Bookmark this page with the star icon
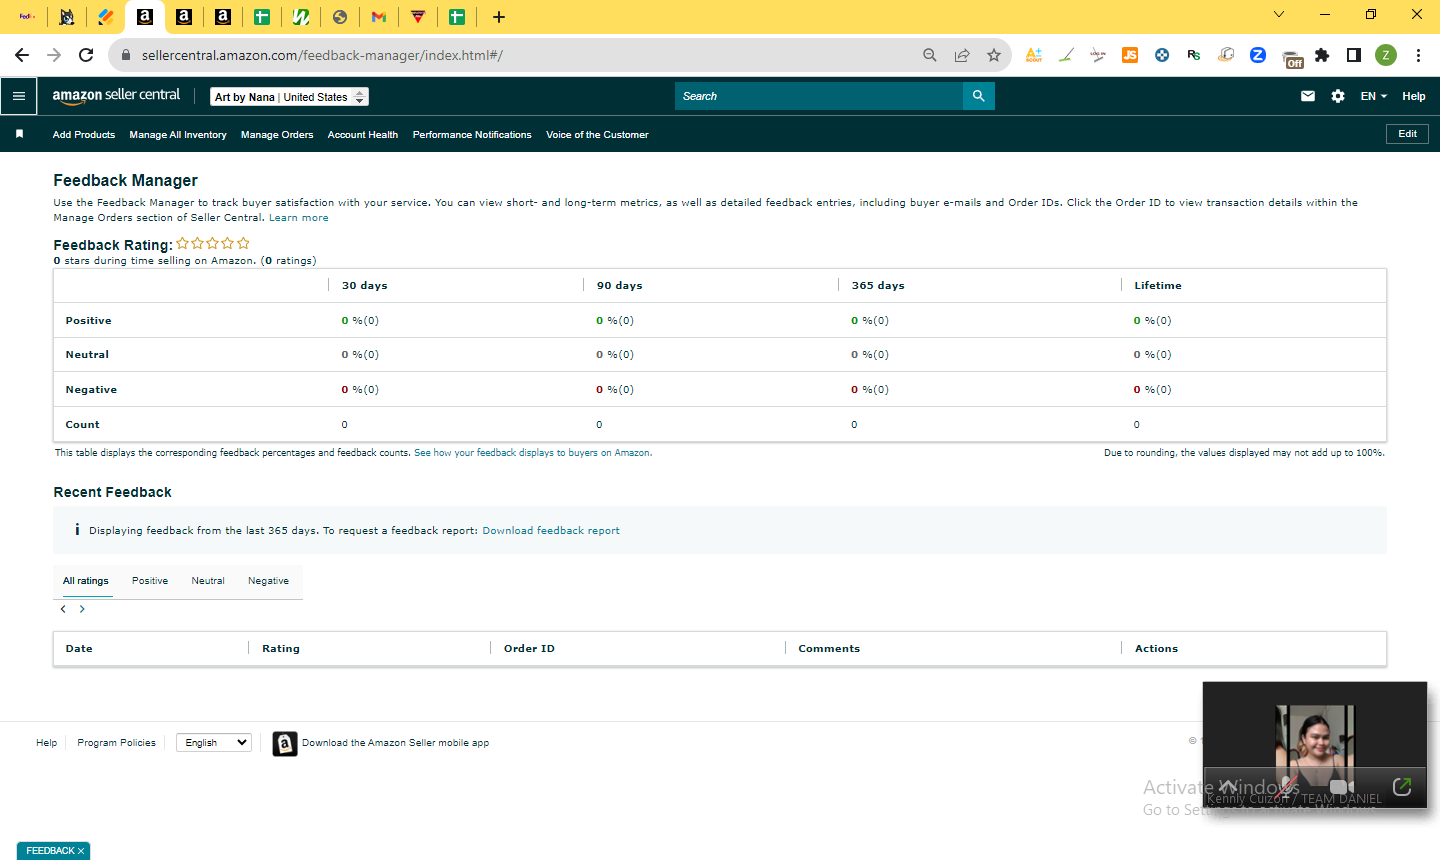Screen dimensions: 1440x860 (x=994, y=55)
